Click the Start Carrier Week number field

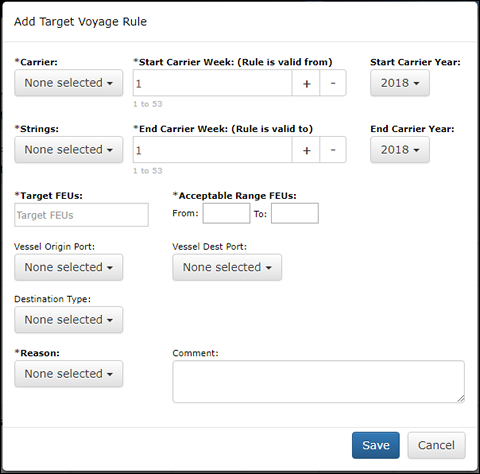212,83
